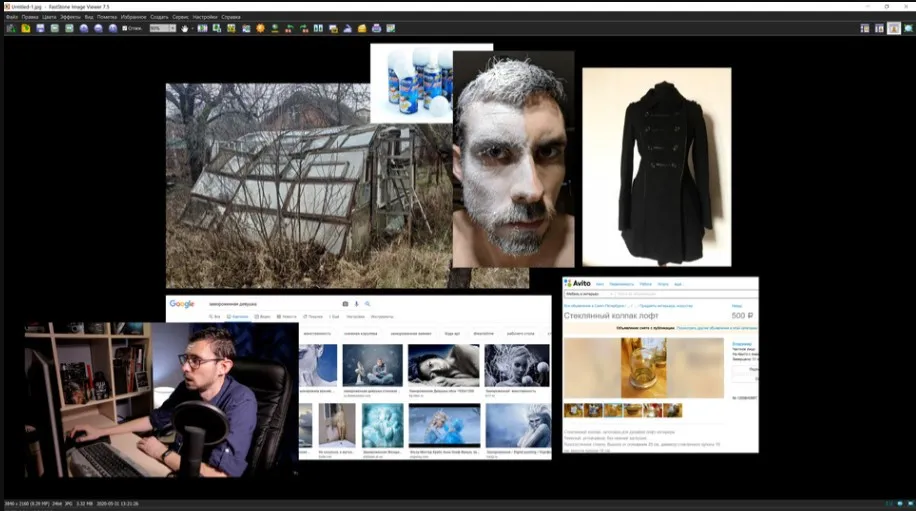
Task: Expand the arrow beside hand tool
Action: [192, 28]
